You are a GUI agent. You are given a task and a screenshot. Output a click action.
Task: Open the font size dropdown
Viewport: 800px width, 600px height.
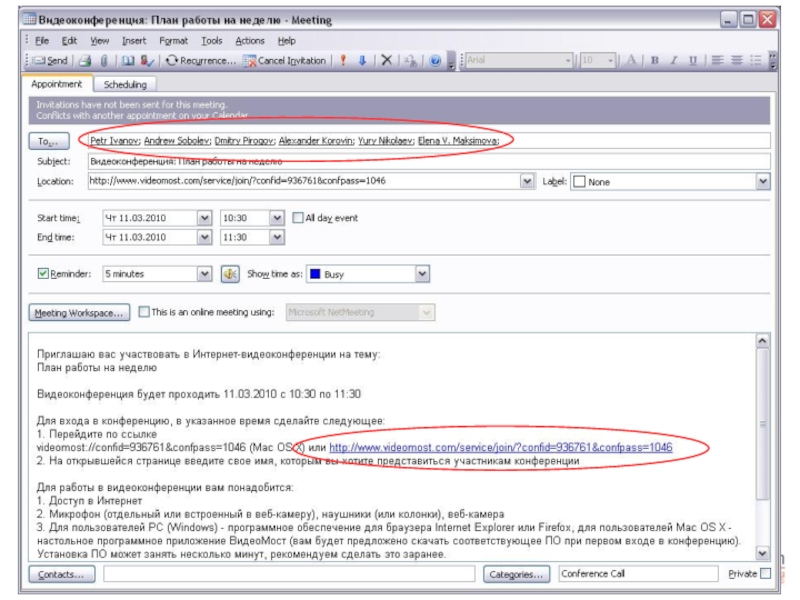click(610, 61)
